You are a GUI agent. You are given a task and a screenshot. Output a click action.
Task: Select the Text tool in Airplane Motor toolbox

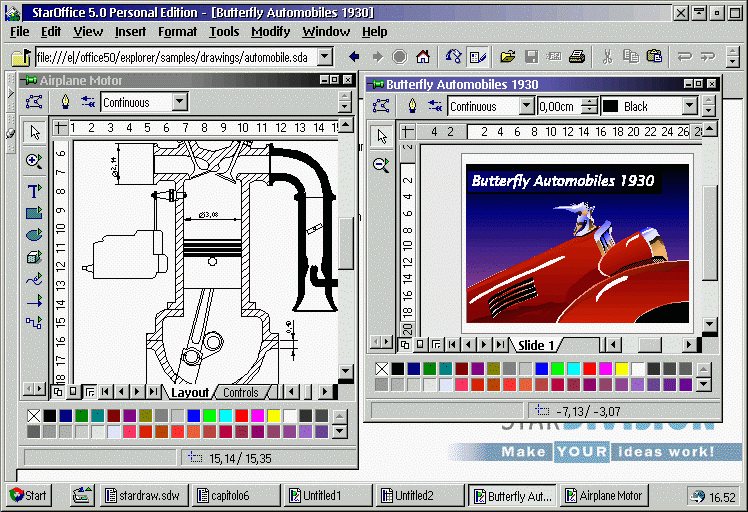pyautogui.click(x=34, y=191)
